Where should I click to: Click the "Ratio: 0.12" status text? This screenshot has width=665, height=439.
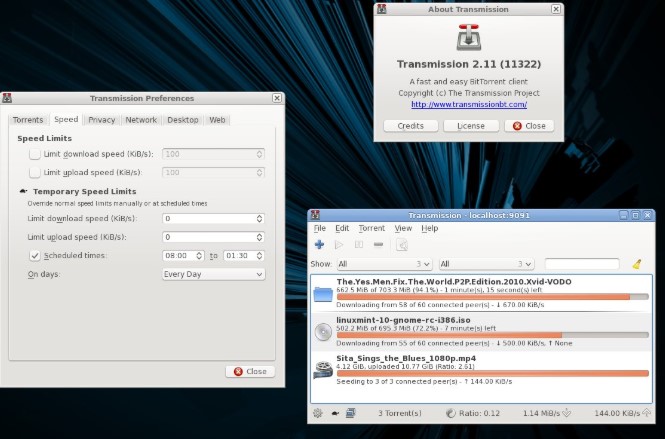(x=479, y=413)
